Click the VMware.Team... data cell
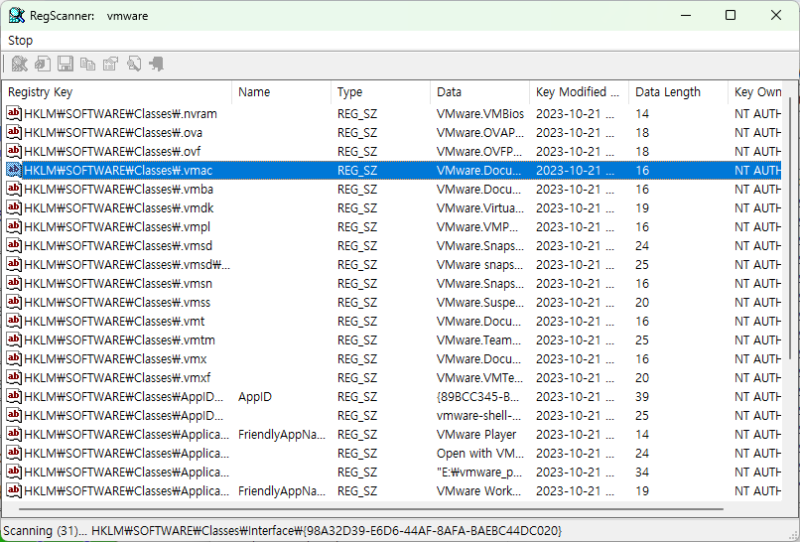 (x=479, y=340)
